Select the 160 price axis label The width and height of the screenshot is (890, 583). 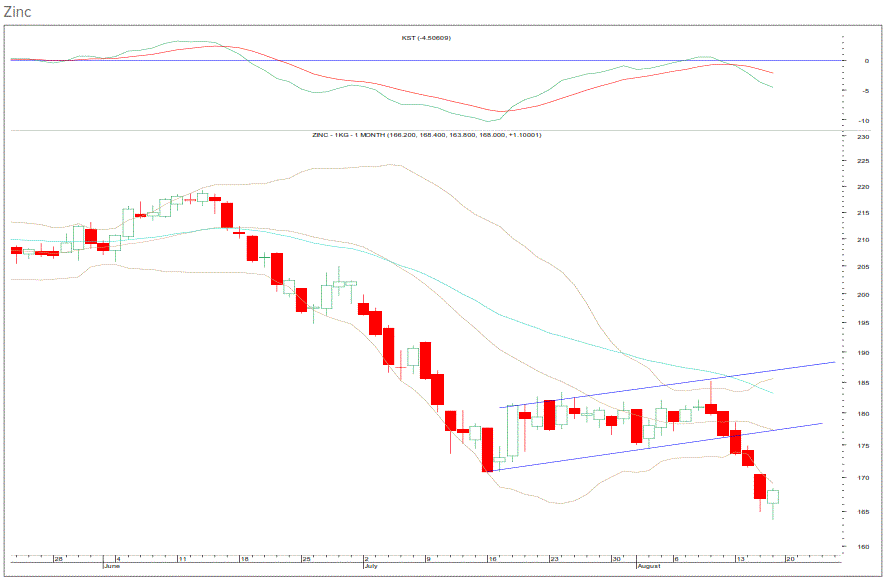point(863,547)
